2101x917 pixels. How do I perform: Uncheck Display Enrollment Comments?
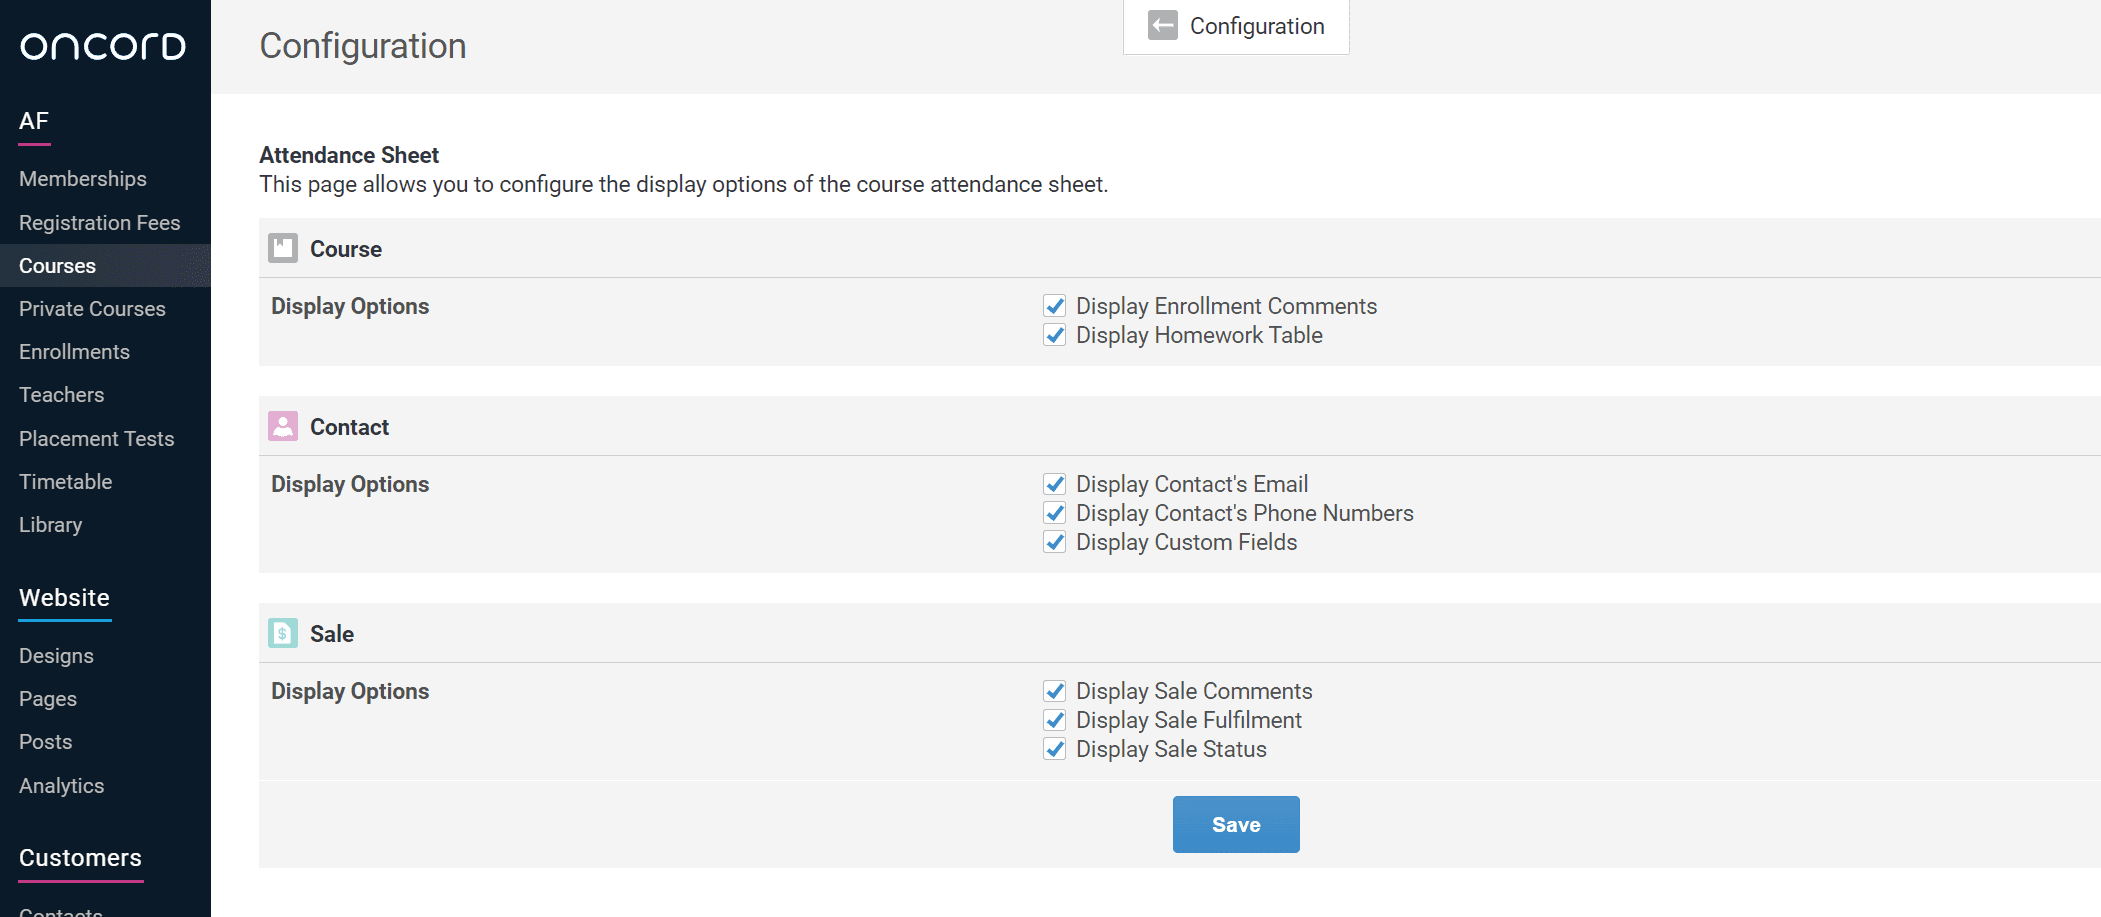point(1054,306)
